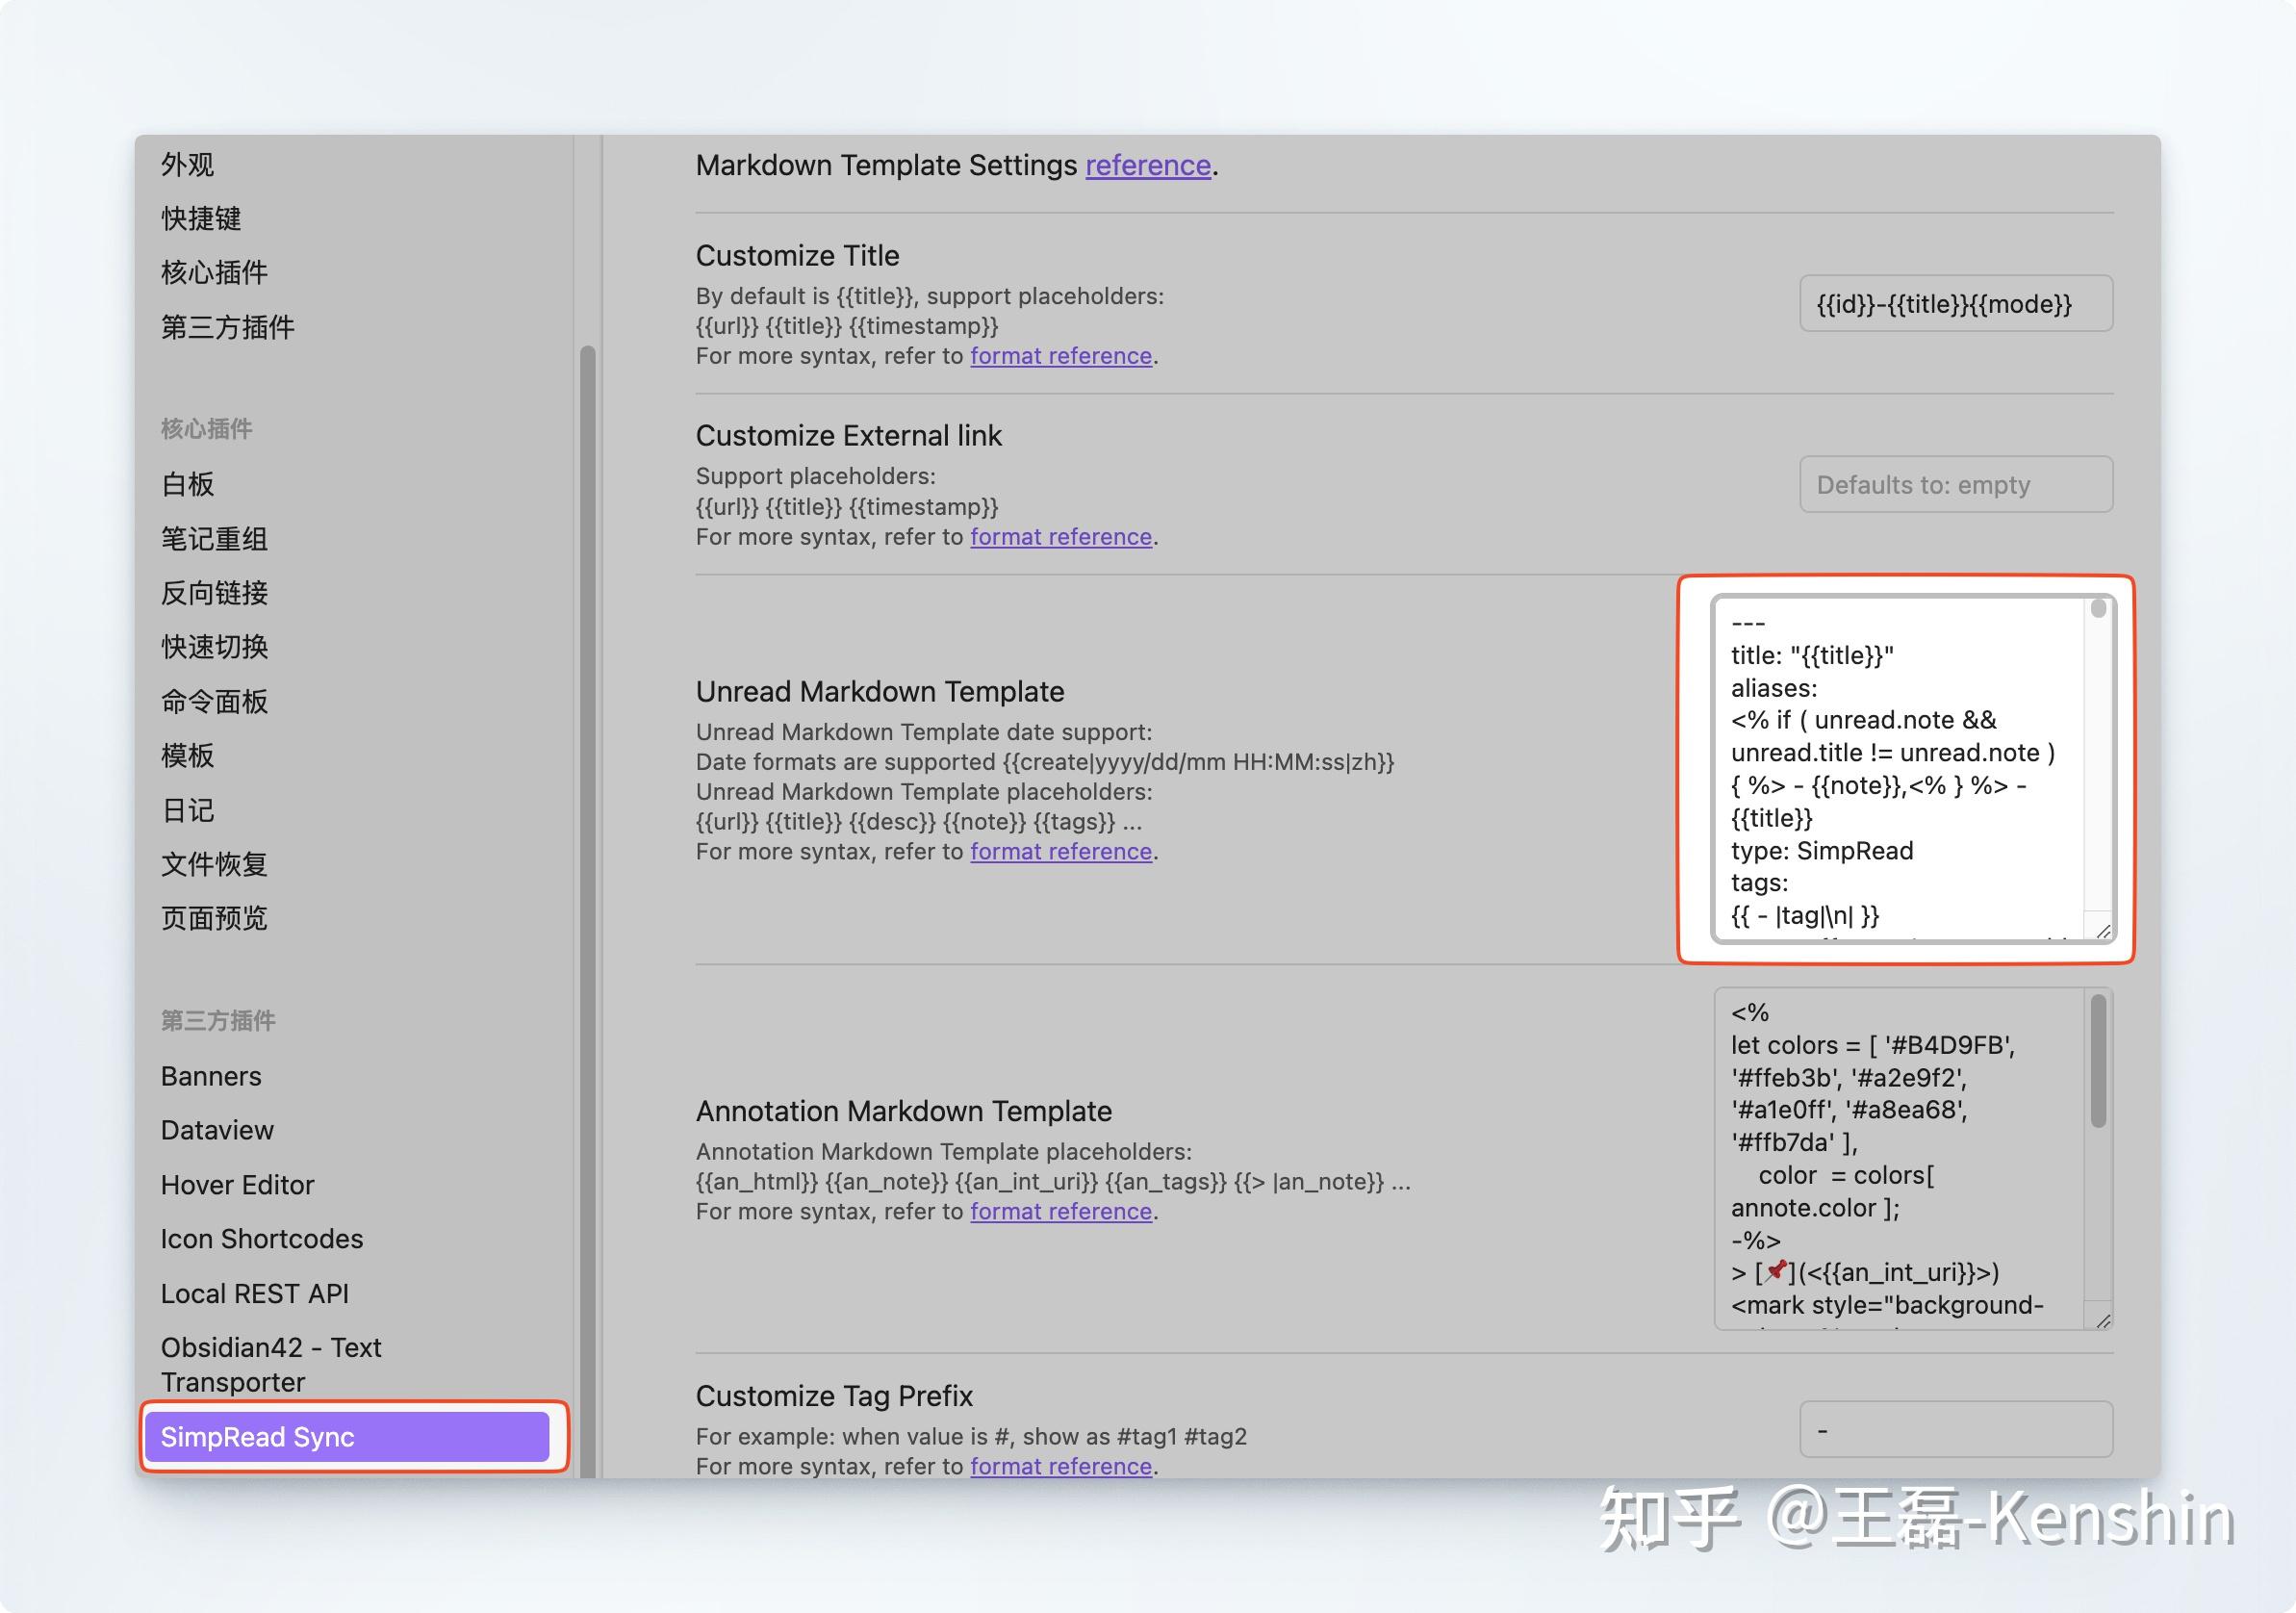The height and width of the screenshot is (1613, 2296).
Task: Open format reference link under Customize External link
Action: tap(1061, 537)
